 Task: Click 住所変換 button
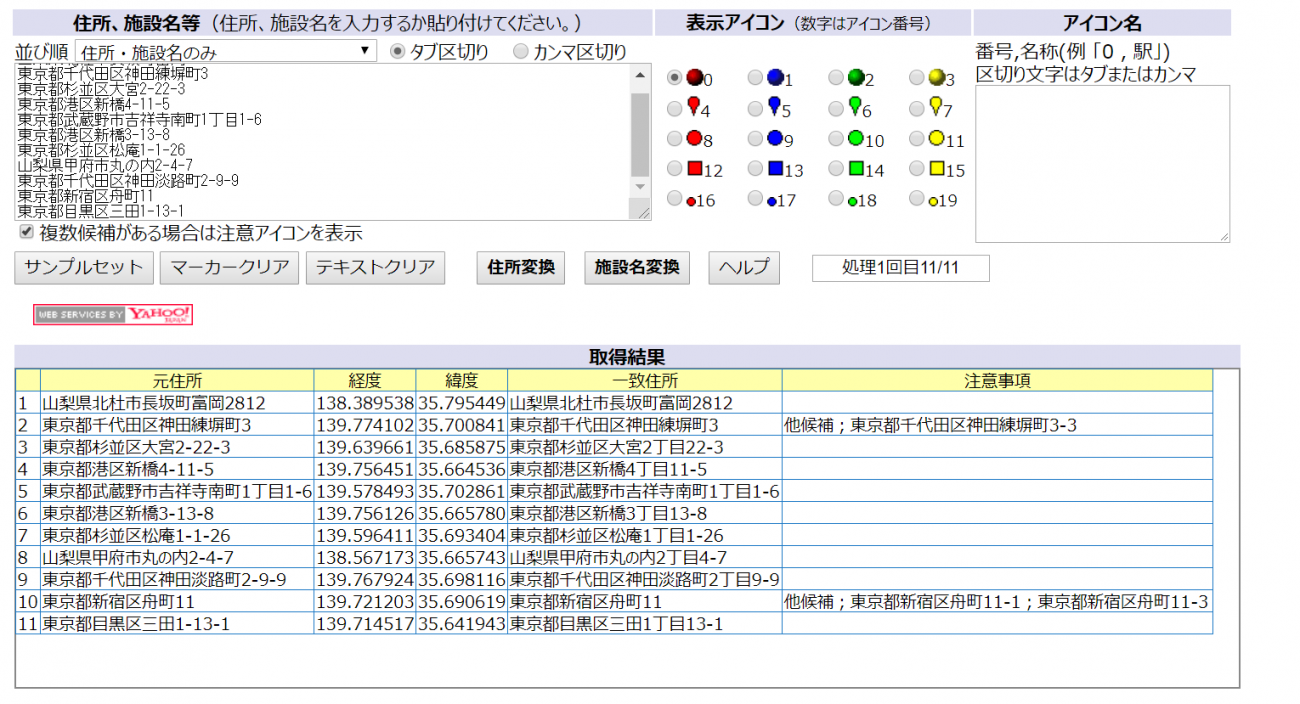point(520,267)
